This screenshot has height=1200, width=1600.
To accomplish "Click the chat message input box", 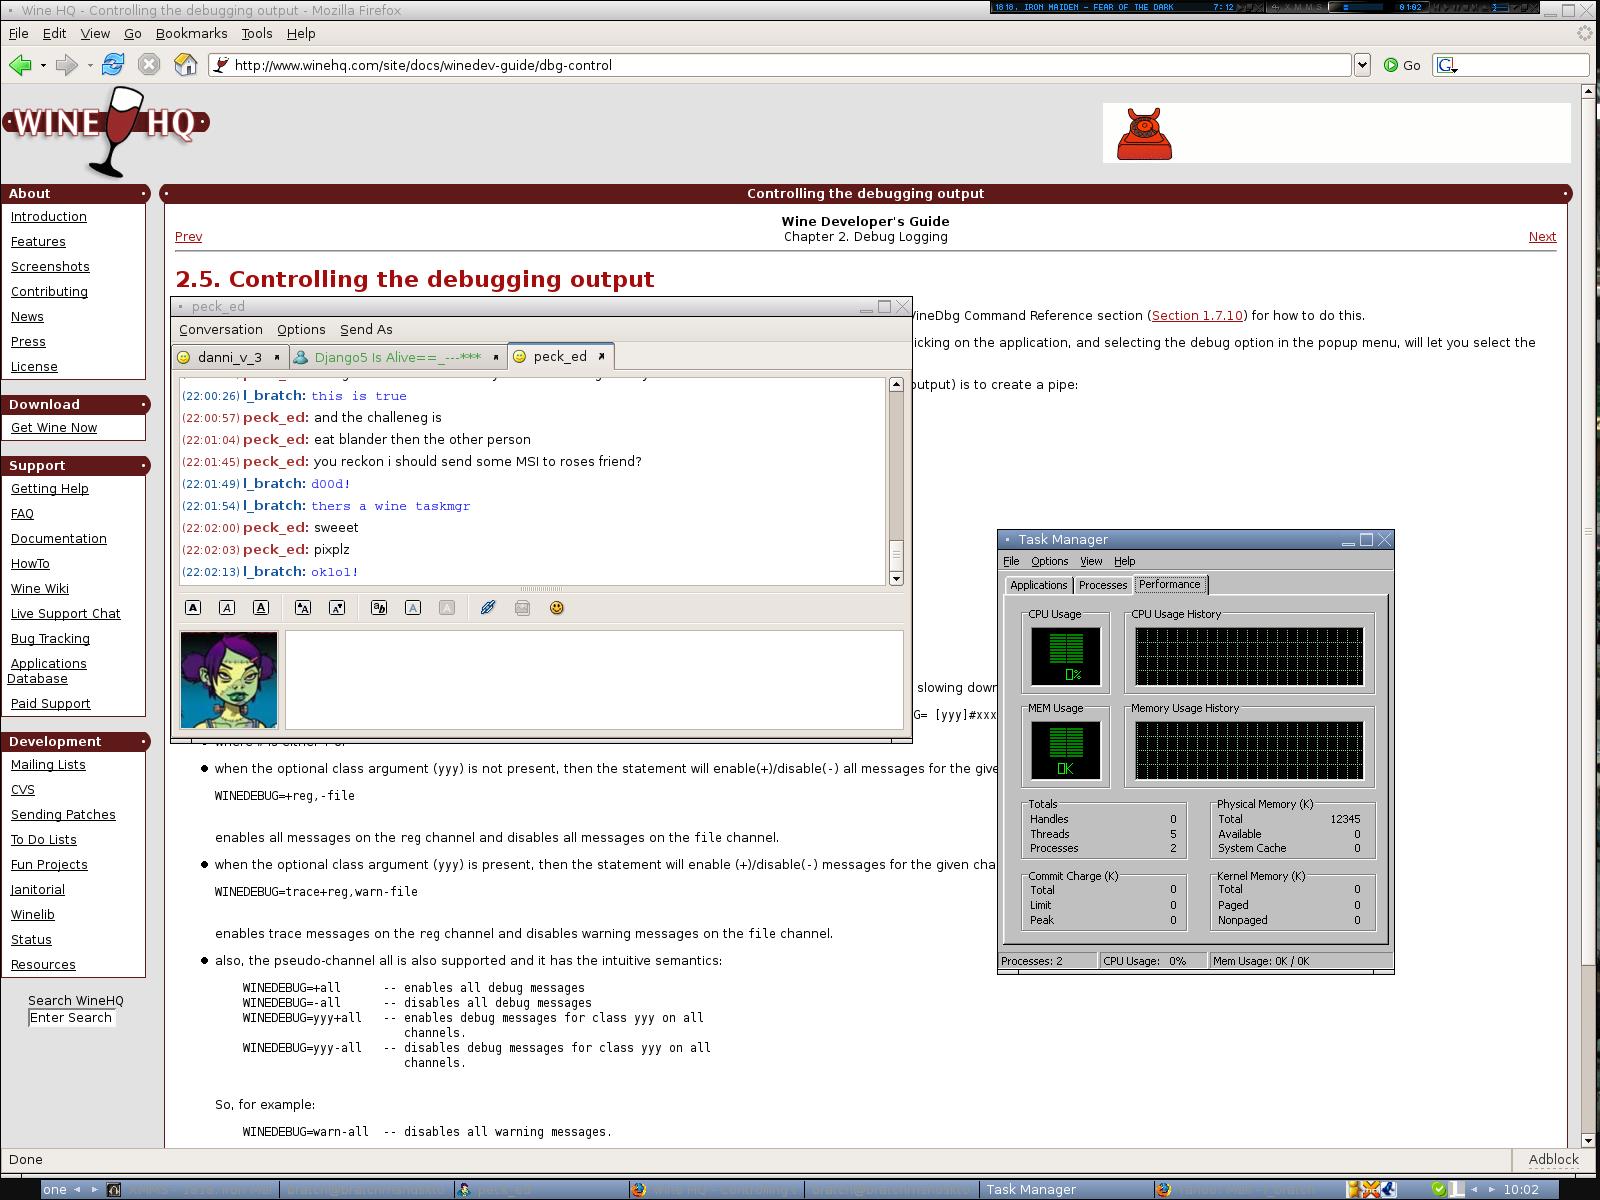I will [594, 679].
